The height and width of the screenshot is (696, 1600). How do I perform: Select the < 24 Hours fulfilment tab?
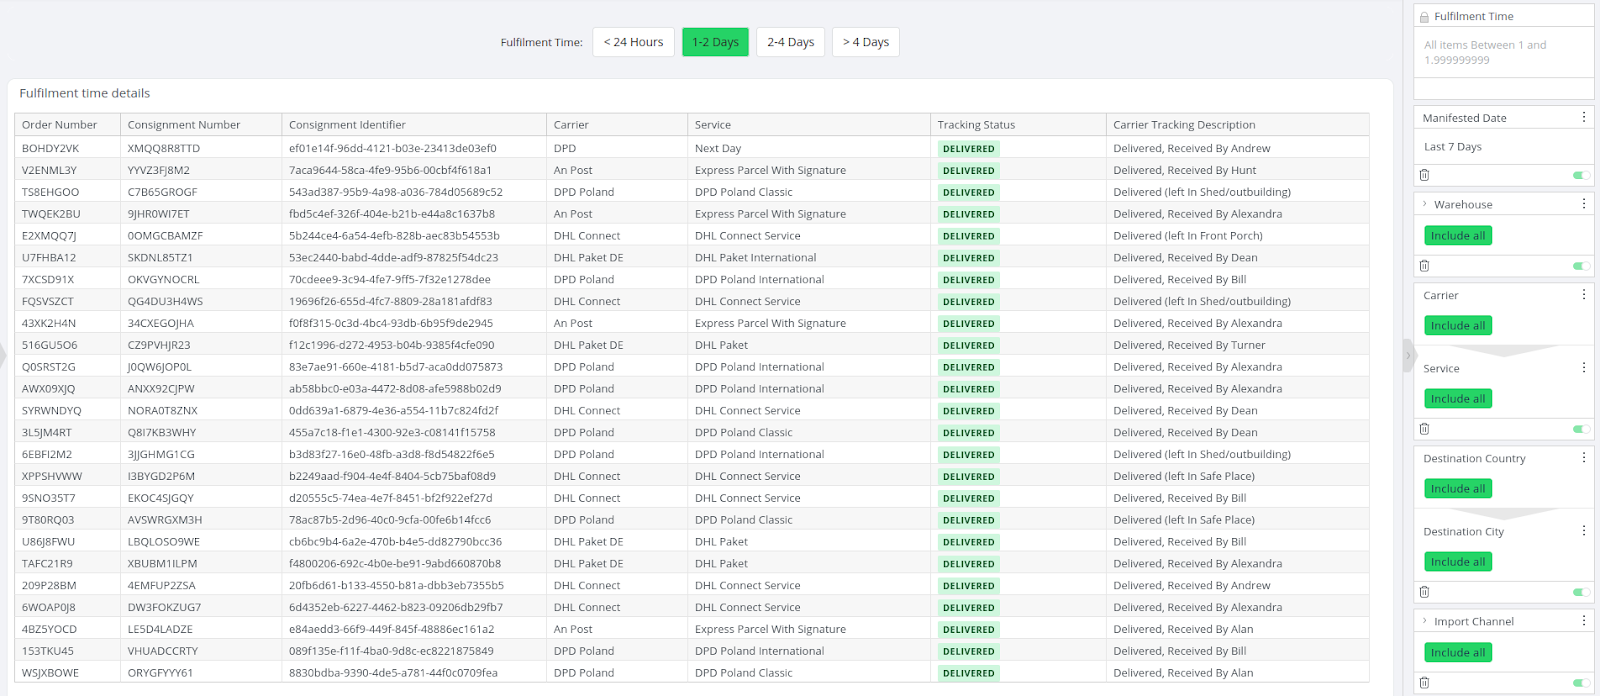[x=633, y=42]
